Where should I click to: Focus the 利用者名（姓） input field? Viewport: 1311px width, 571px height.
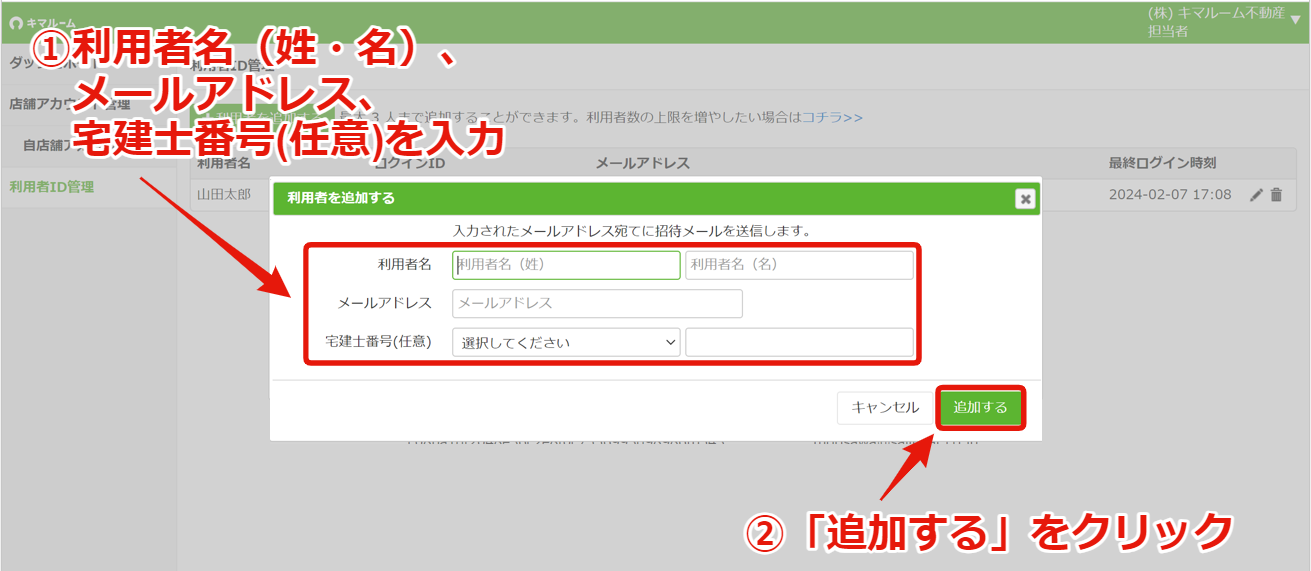[566, 265]
